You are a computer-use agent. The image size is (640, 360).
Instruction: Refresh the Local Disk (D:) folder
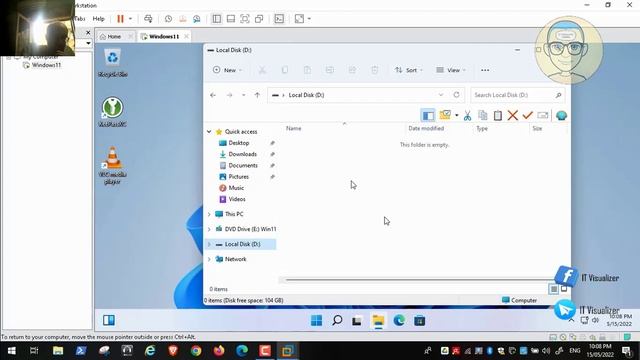tap(456, 95)
